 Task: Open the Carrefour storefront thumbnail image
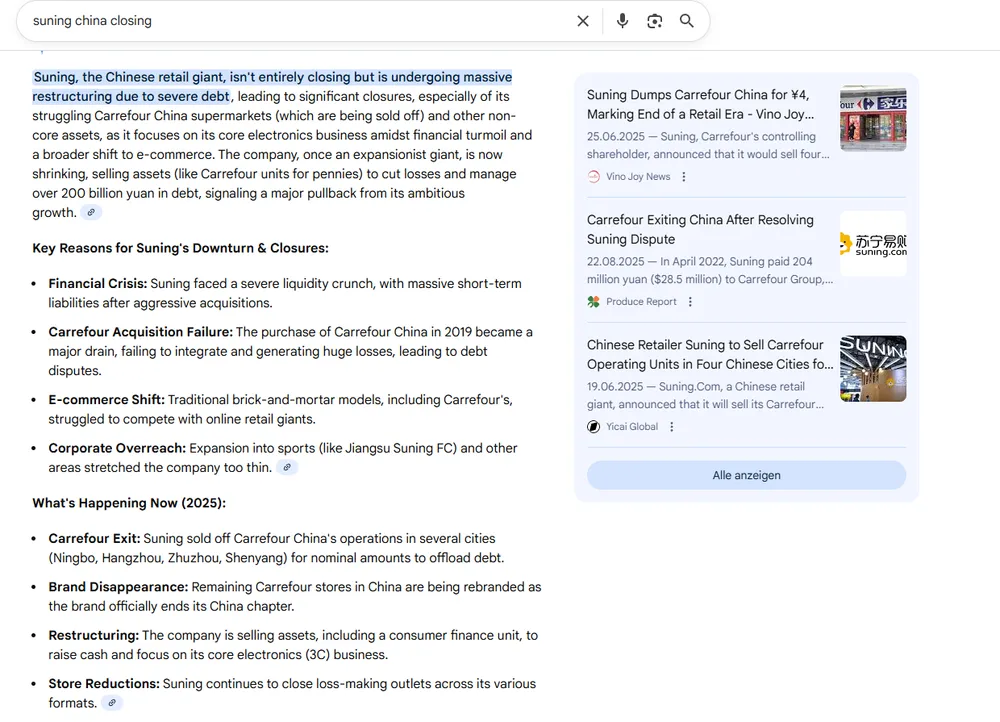pyautogui.click(x=873, y=119)
